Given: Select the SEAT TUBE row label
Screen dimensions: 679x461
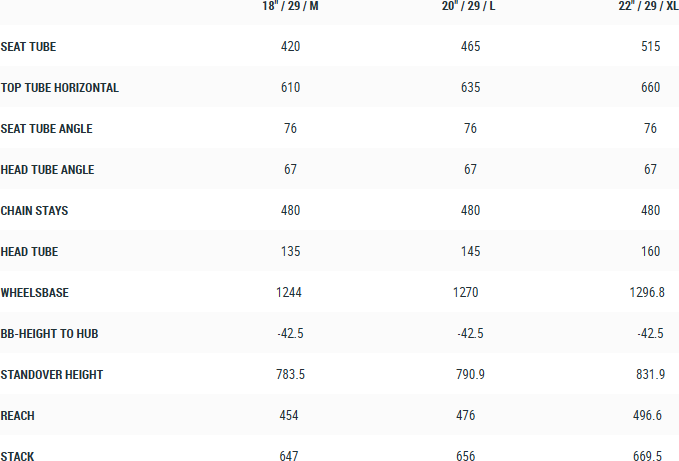Looking at the screenshot, I should [x=29, y=47].
